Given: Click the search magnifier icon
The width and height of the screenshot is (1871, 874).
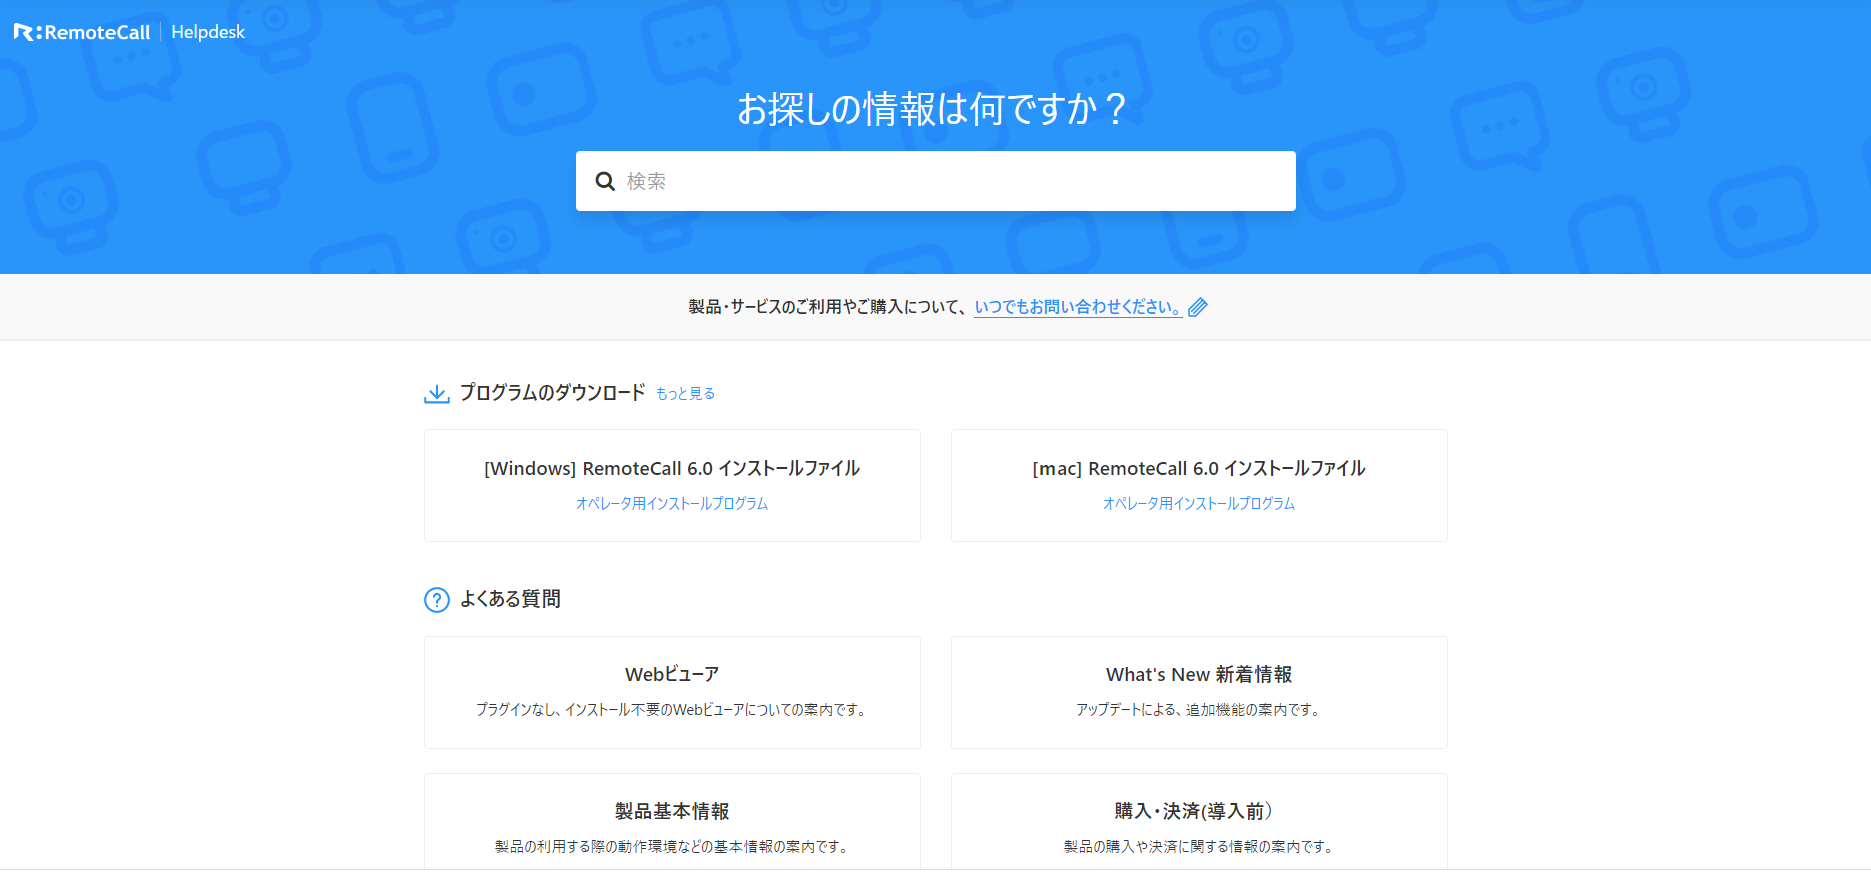Looking at the screenshot, I should (x=605, y=181).
